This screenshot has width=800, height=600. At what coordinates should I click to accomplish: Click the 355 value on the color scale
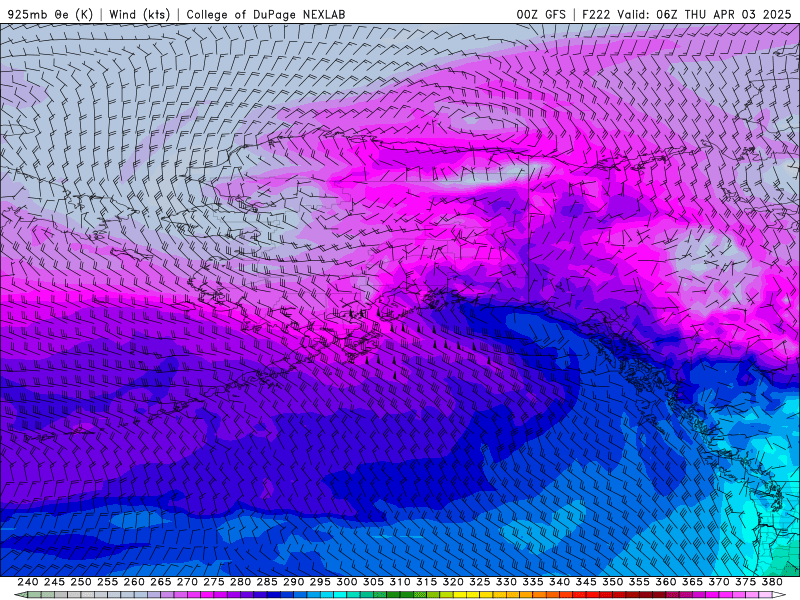[639, 582]
